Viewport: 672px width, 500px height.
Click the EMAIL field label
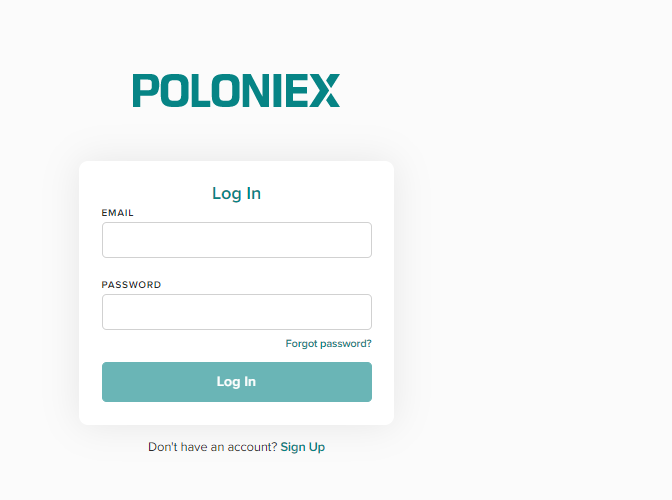(x=117, y=213)
